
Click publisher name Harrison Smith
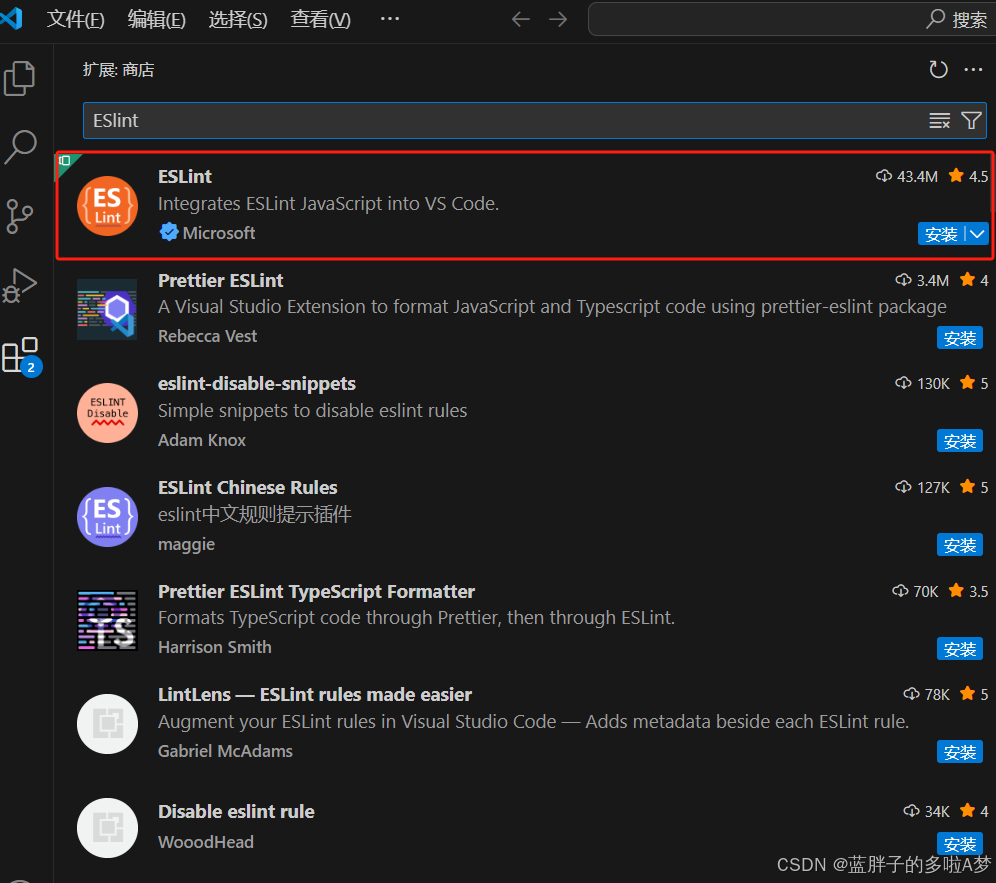click(x=215, y=647)
